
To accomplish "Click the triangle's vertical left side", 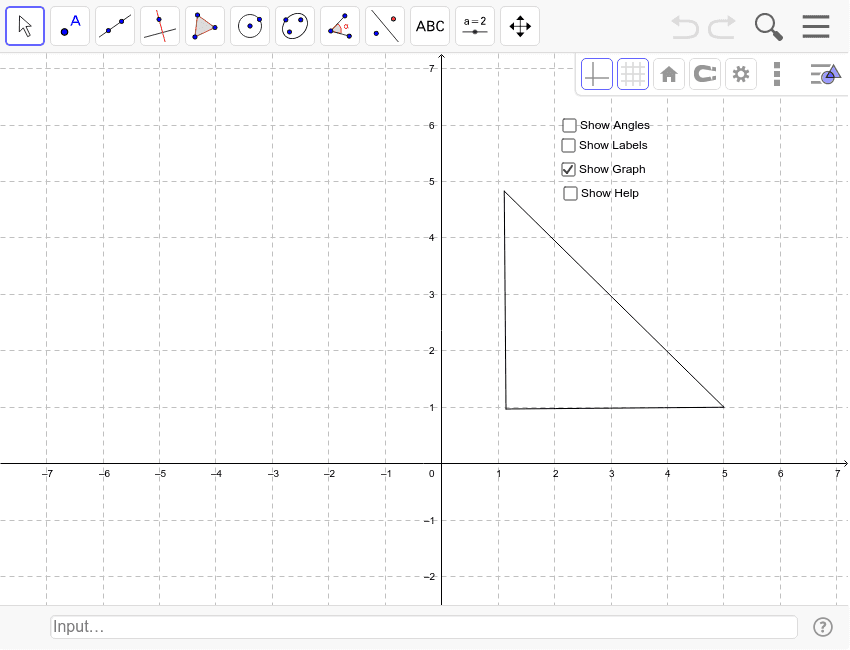I will [x=505, y=299].
